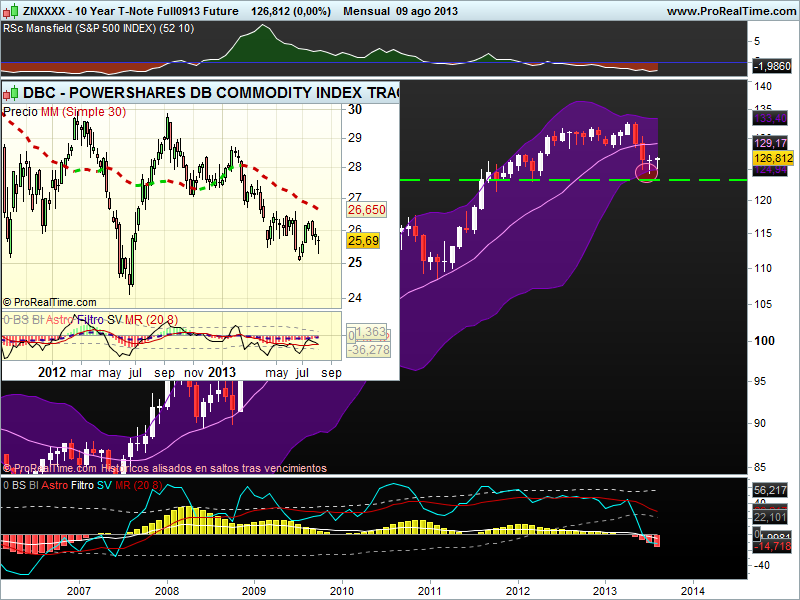Click the red 26,650 moving average tag

(366, 210)
